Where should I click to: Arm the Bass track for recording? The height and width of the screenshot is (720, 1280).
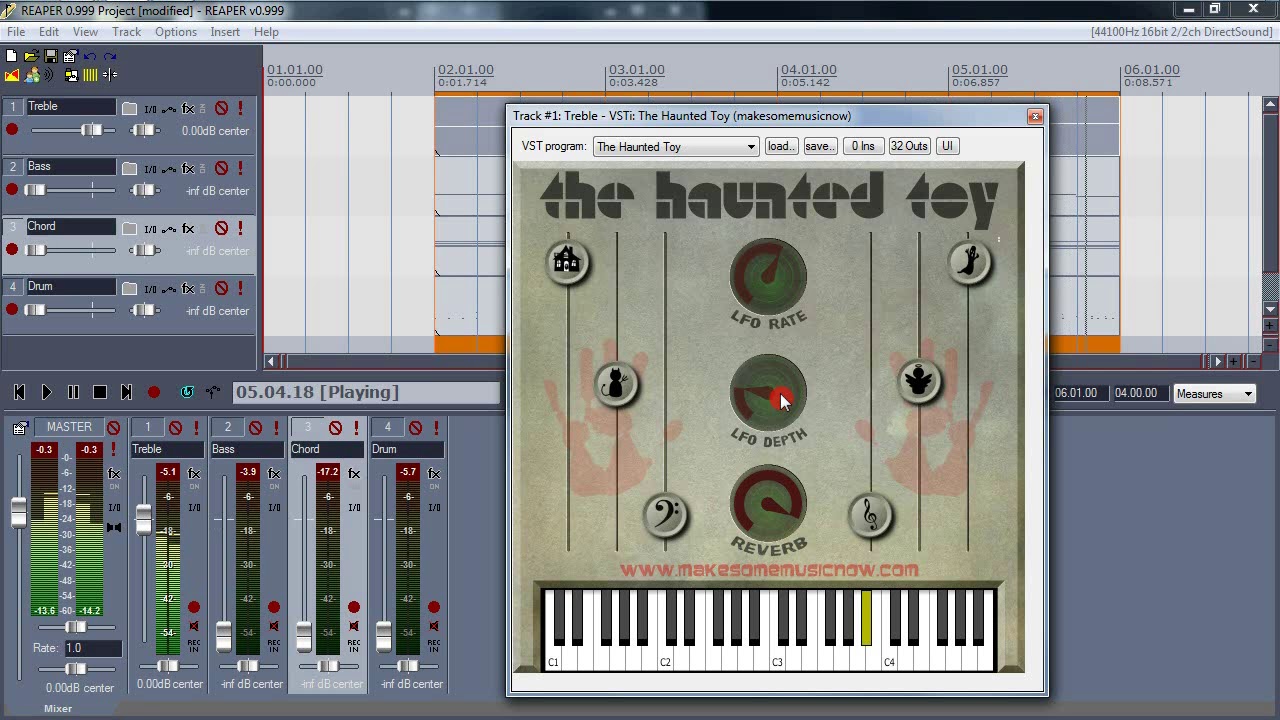[12, 189]
